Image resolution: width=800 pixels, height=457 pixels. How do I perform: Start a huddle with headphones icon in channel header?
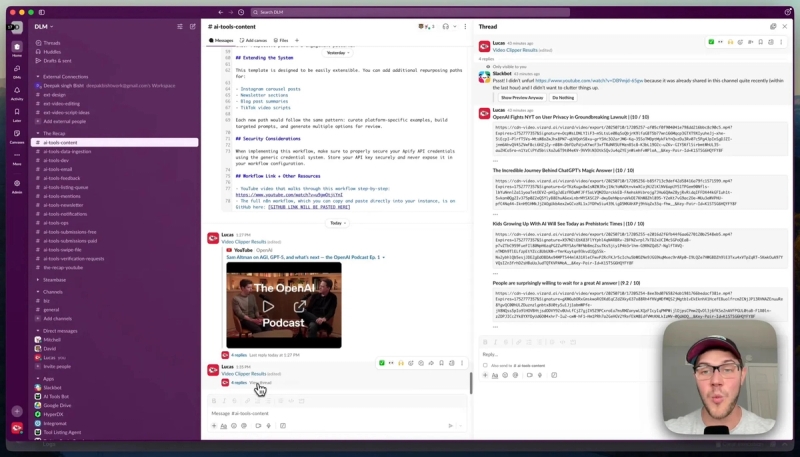(445, 27)
